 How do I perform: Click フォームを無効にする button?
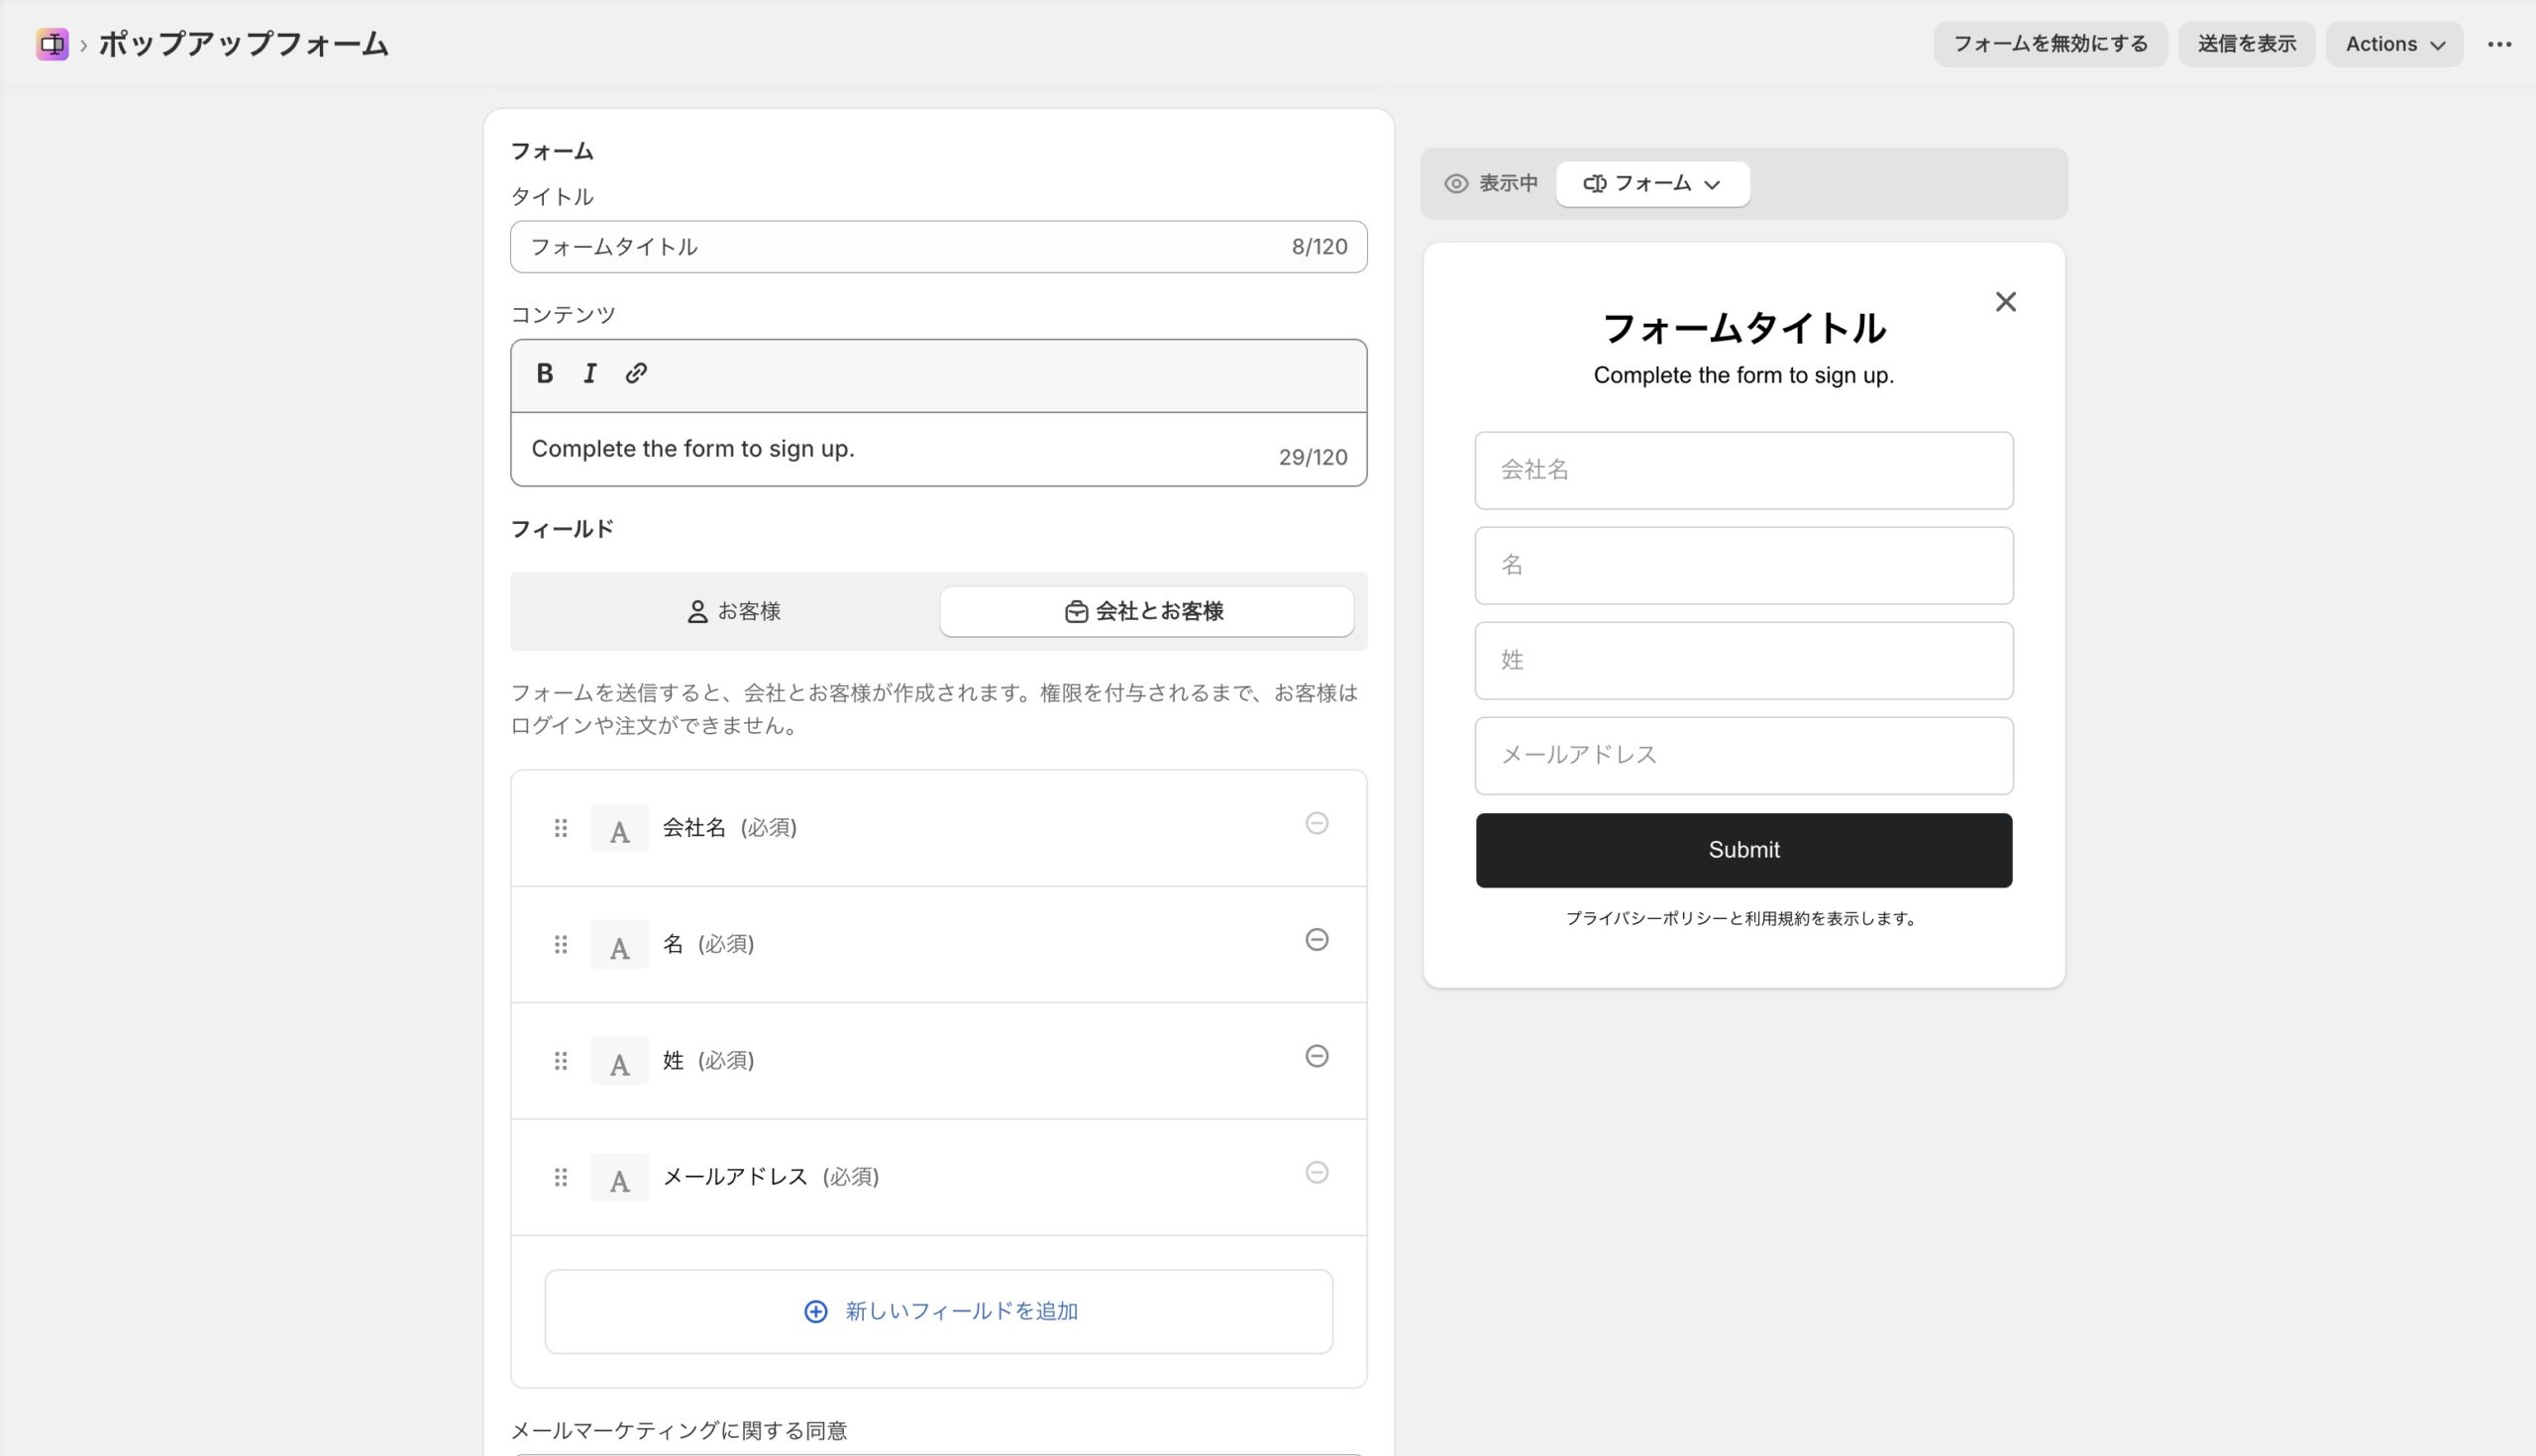[2050, 44]
